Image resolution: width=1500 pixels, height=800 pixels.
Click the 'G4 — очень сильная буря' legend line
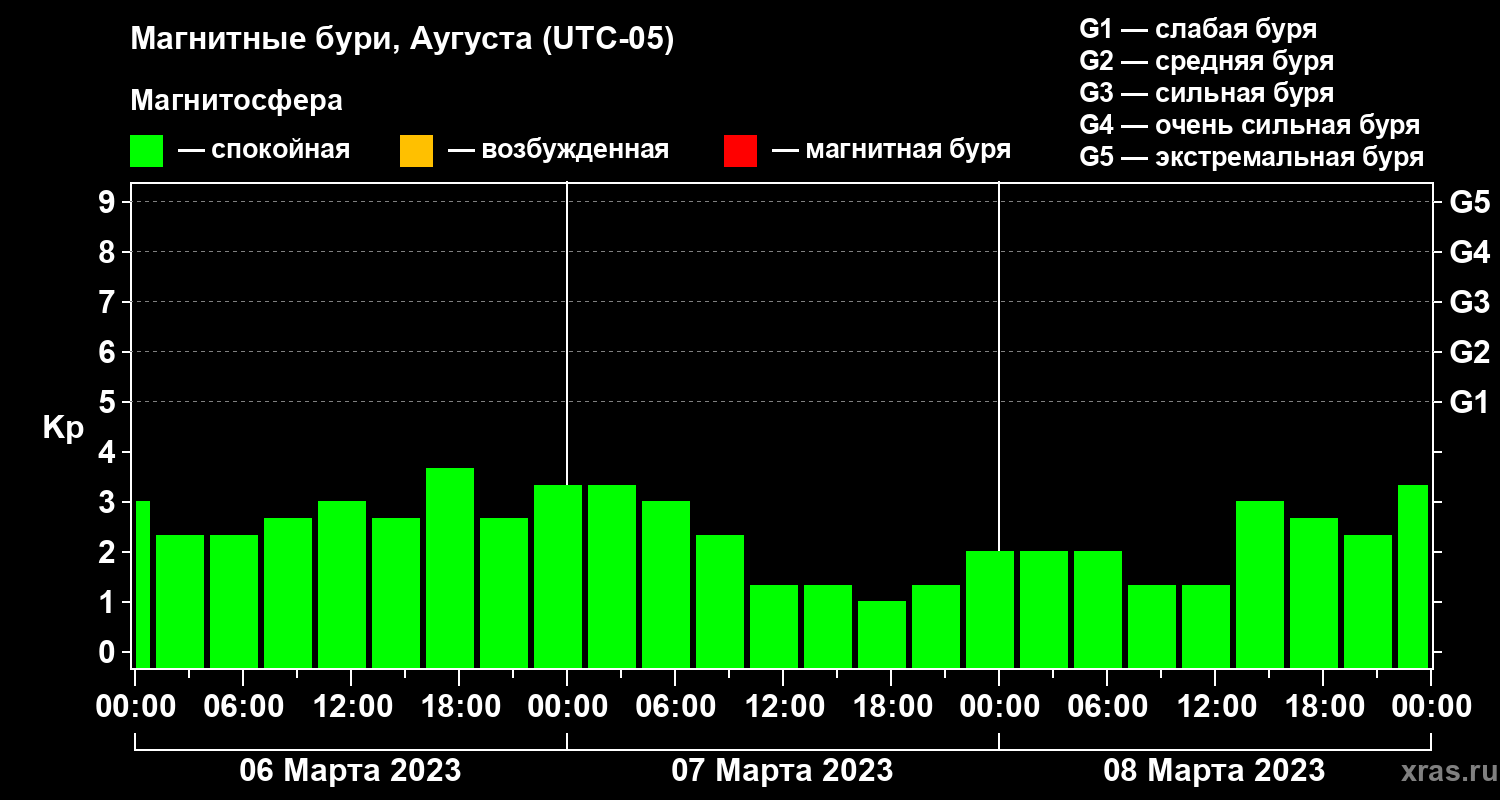[x=1249, y=125]
